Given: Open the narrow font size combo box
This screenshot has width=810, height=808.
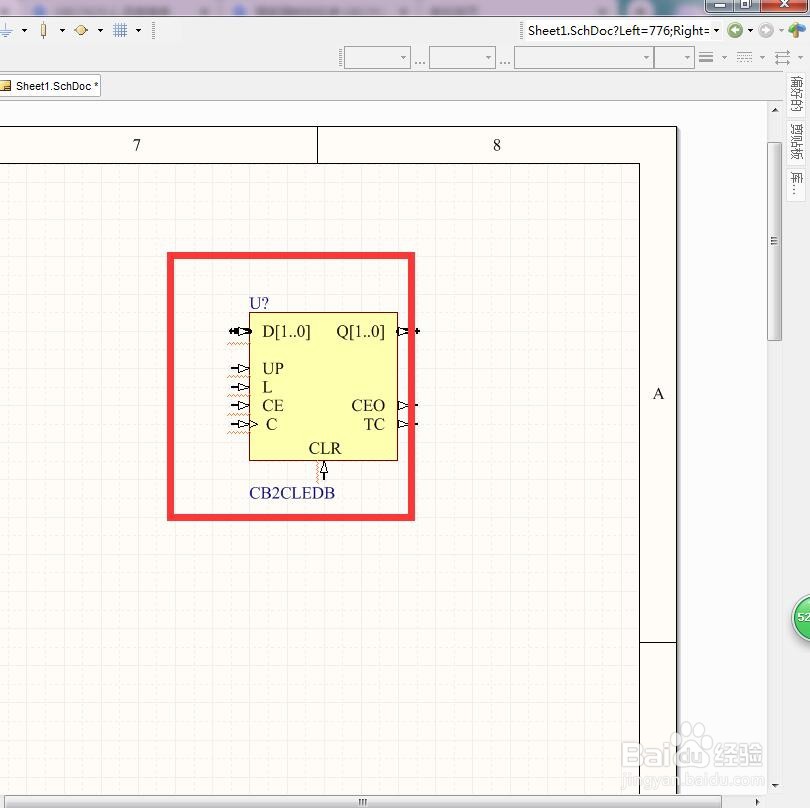Looking at the screenshot, I should pyautogui.click(x=674, y=57).
